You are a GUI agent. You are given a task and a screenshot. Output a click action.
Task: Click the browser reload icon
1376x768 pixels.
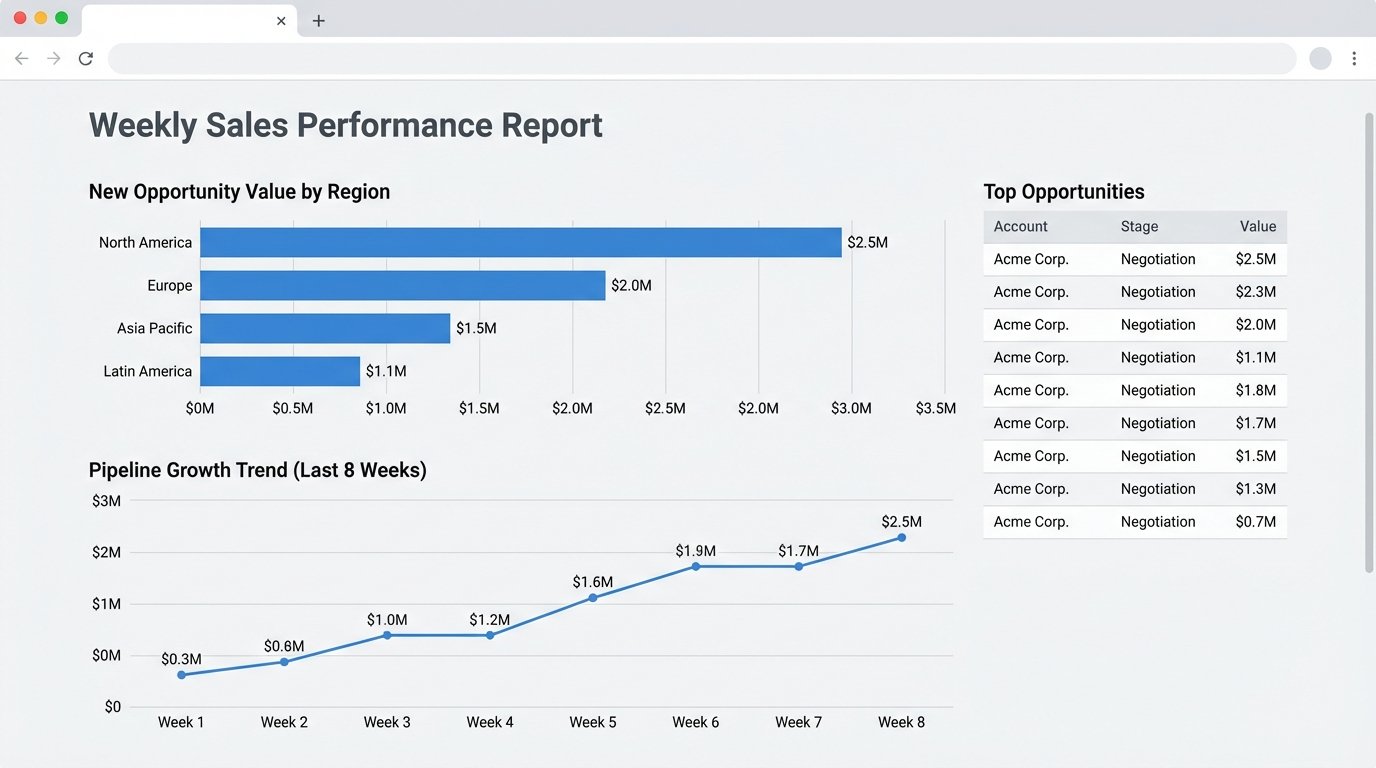[85, 58]
